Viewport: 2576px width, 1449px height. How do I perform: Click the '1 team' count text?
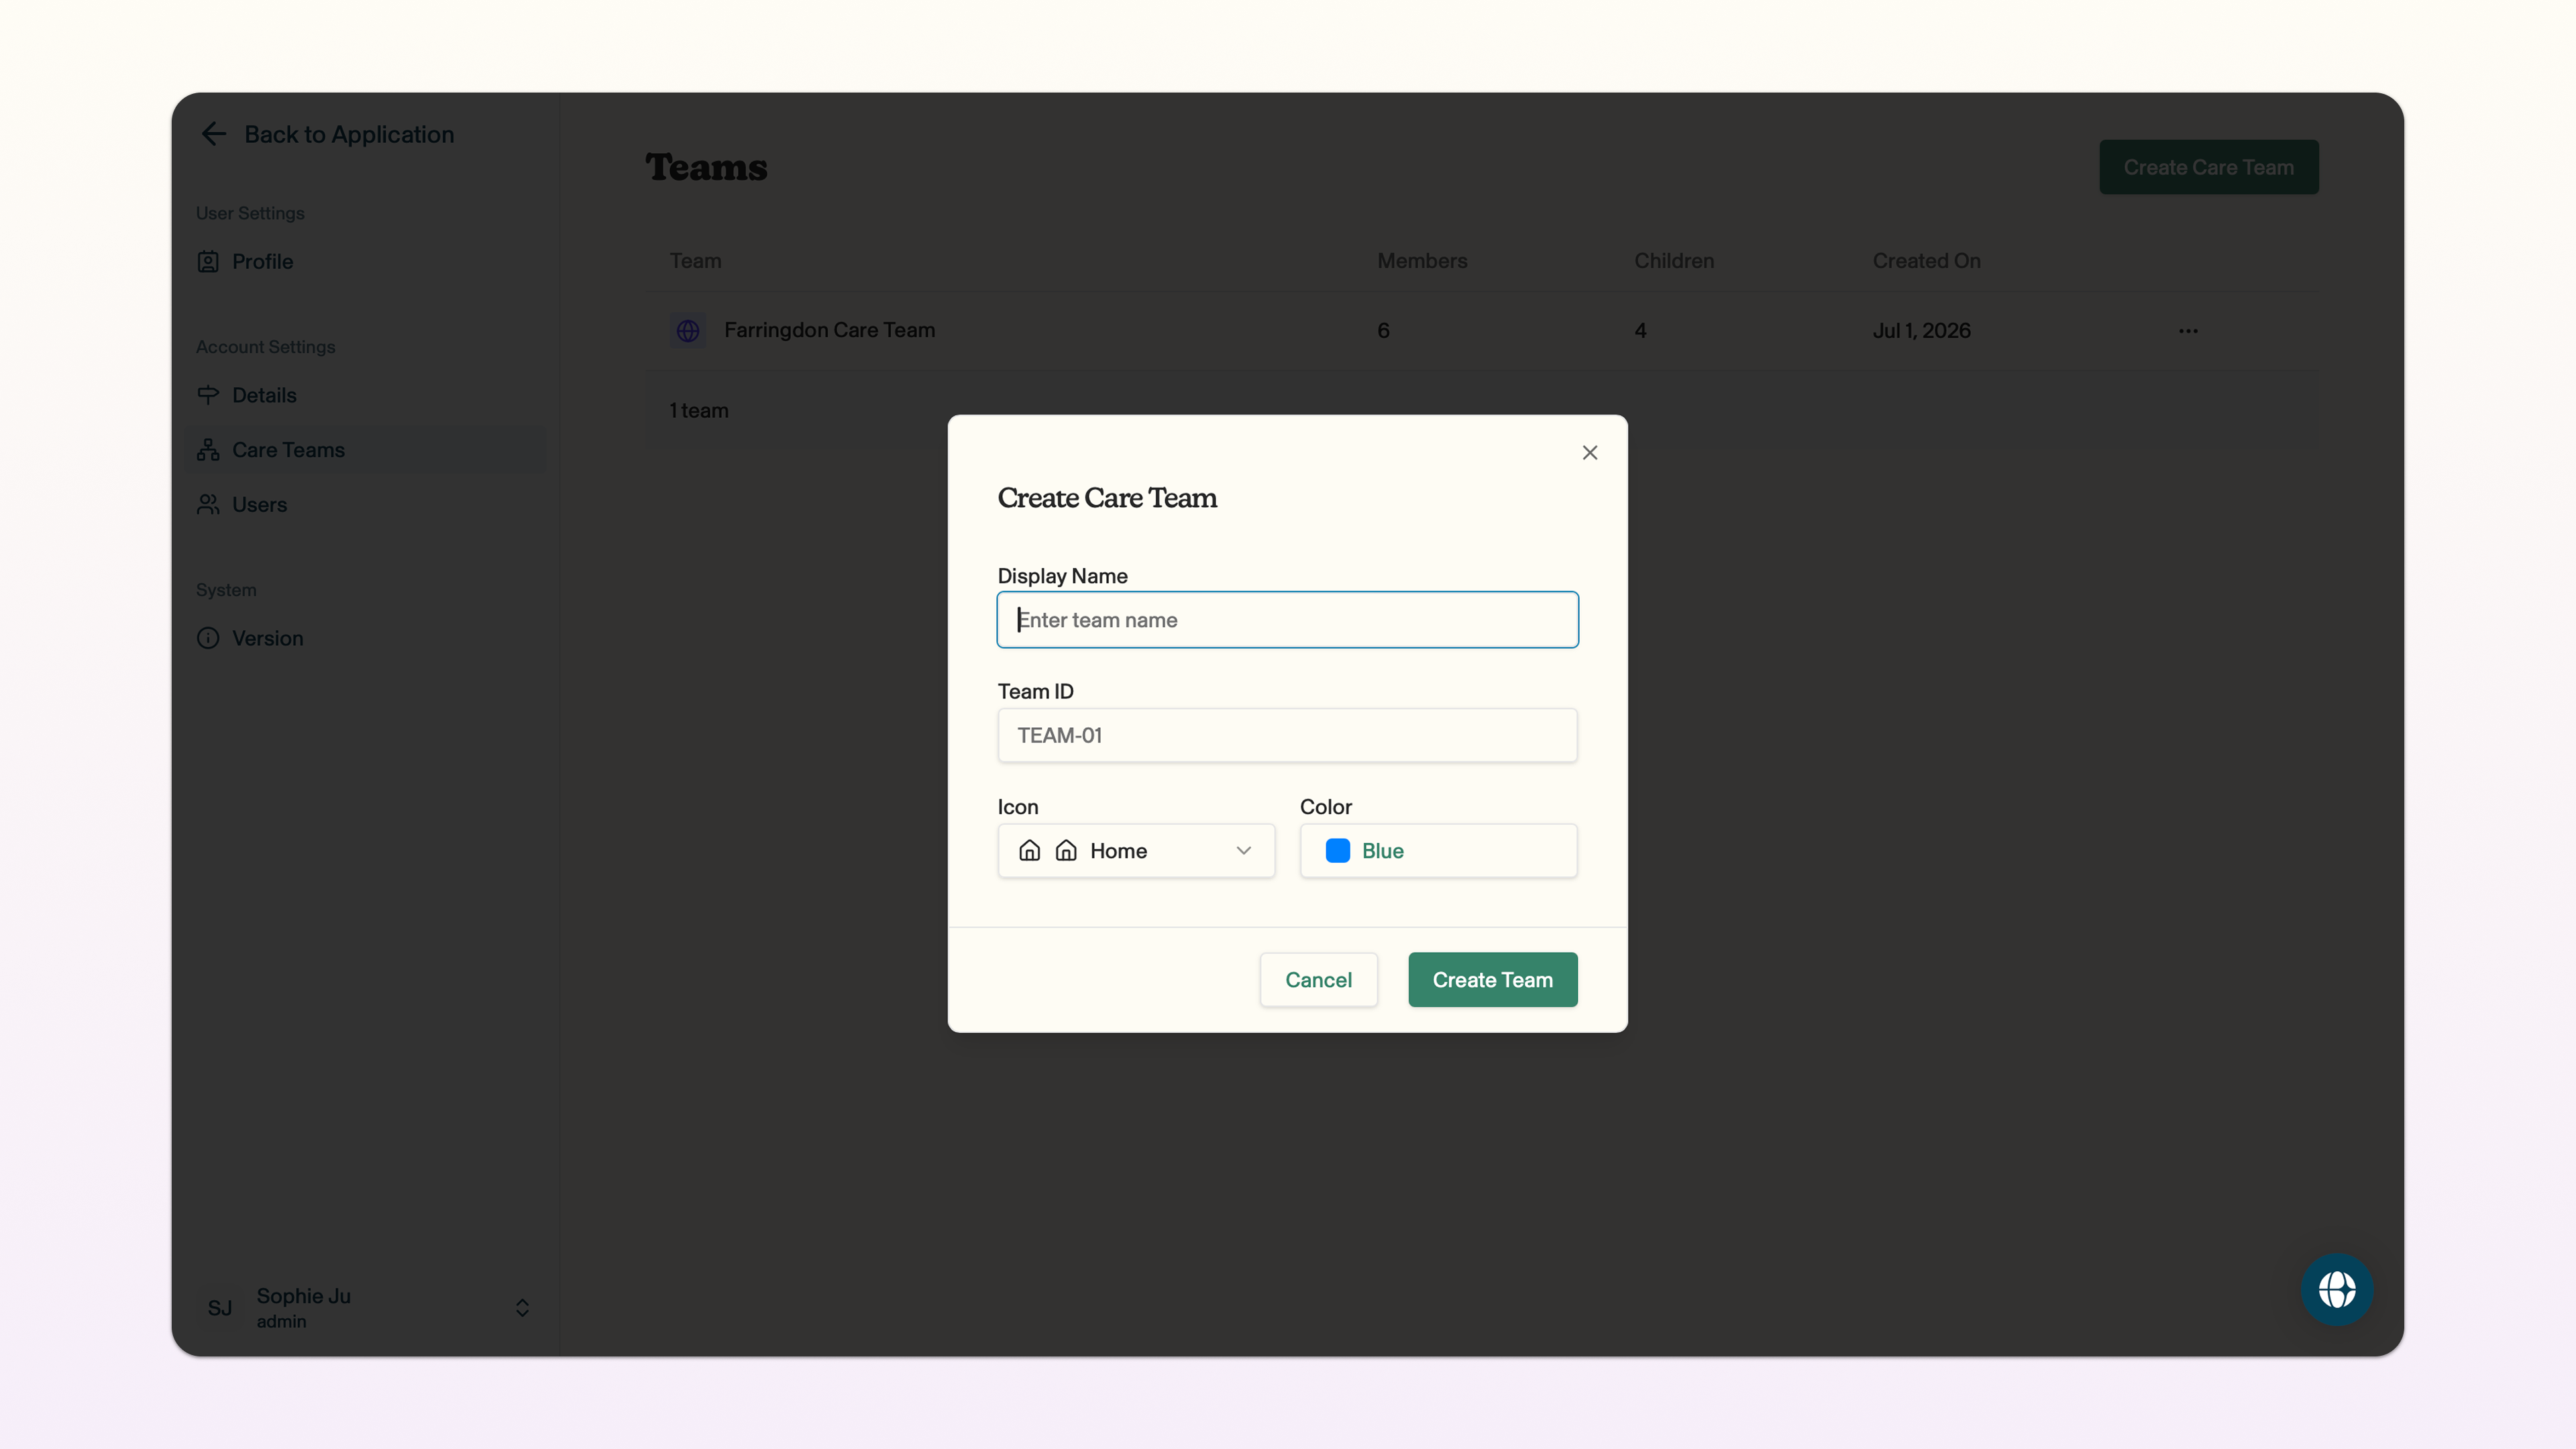click(698, 411)
